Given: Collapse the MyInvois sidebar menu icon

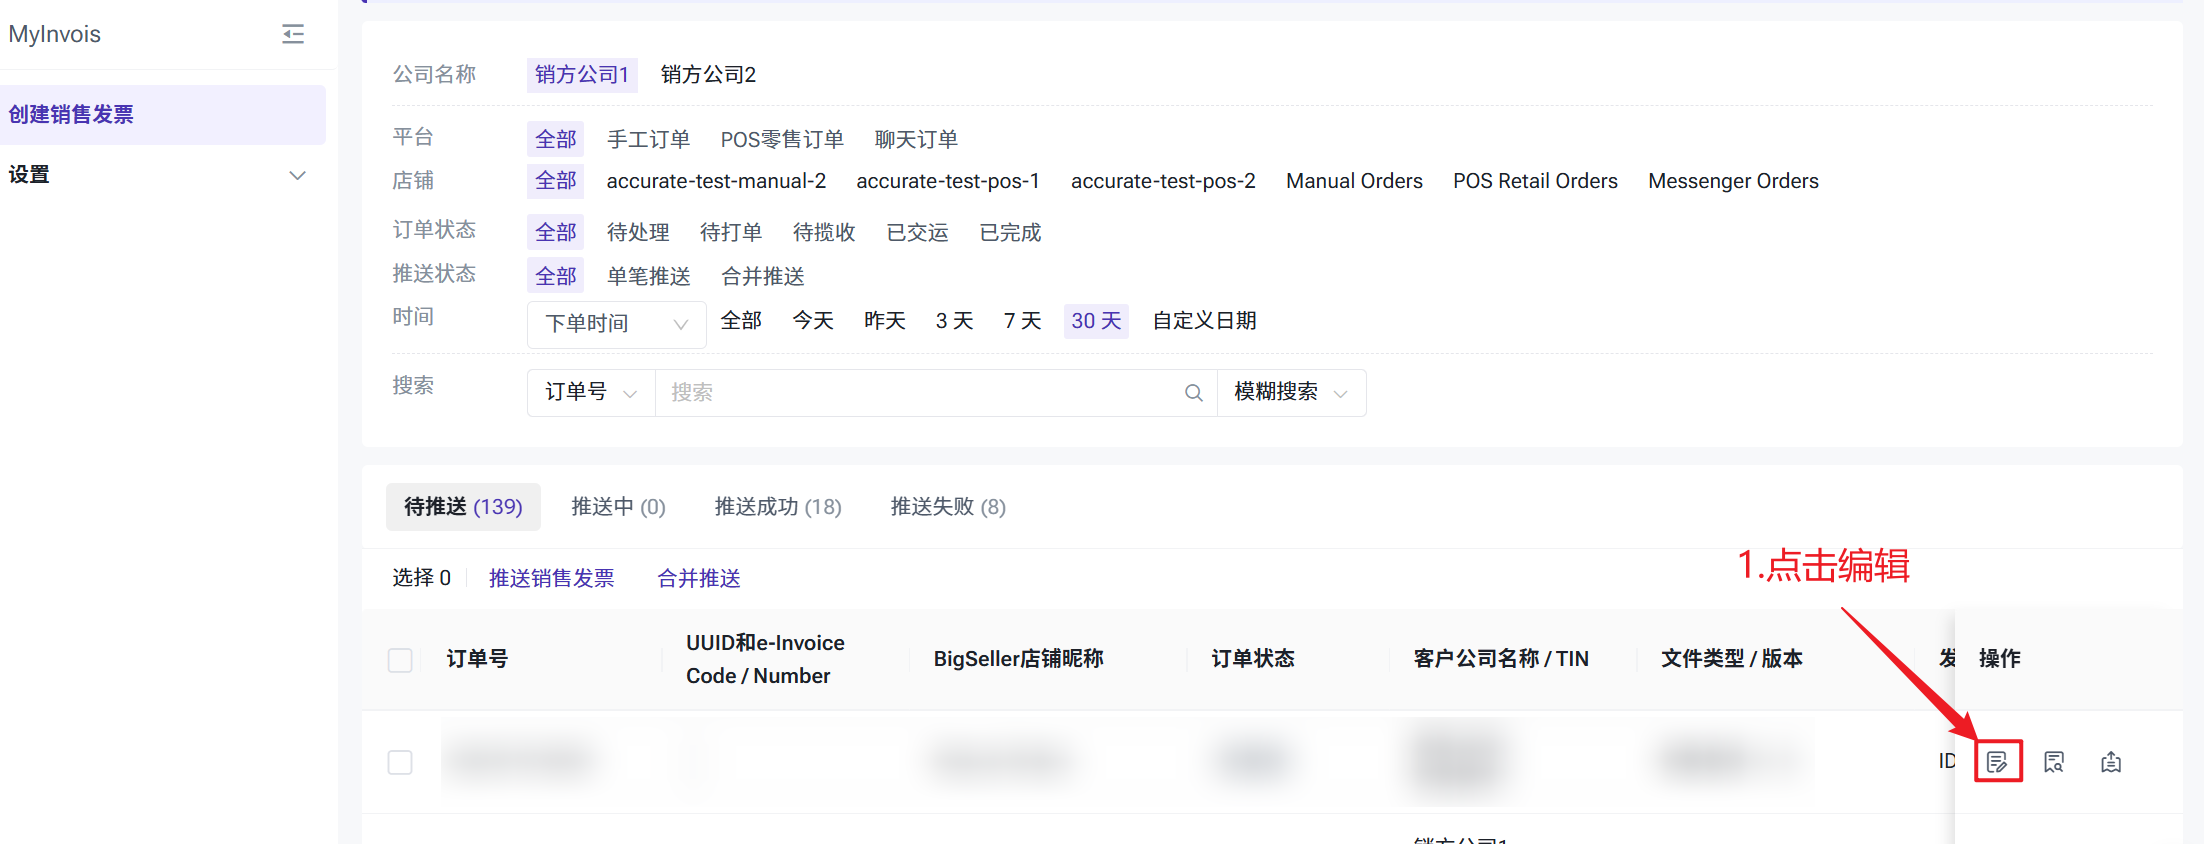Looking at the screenshot, I should pos(293,34).
